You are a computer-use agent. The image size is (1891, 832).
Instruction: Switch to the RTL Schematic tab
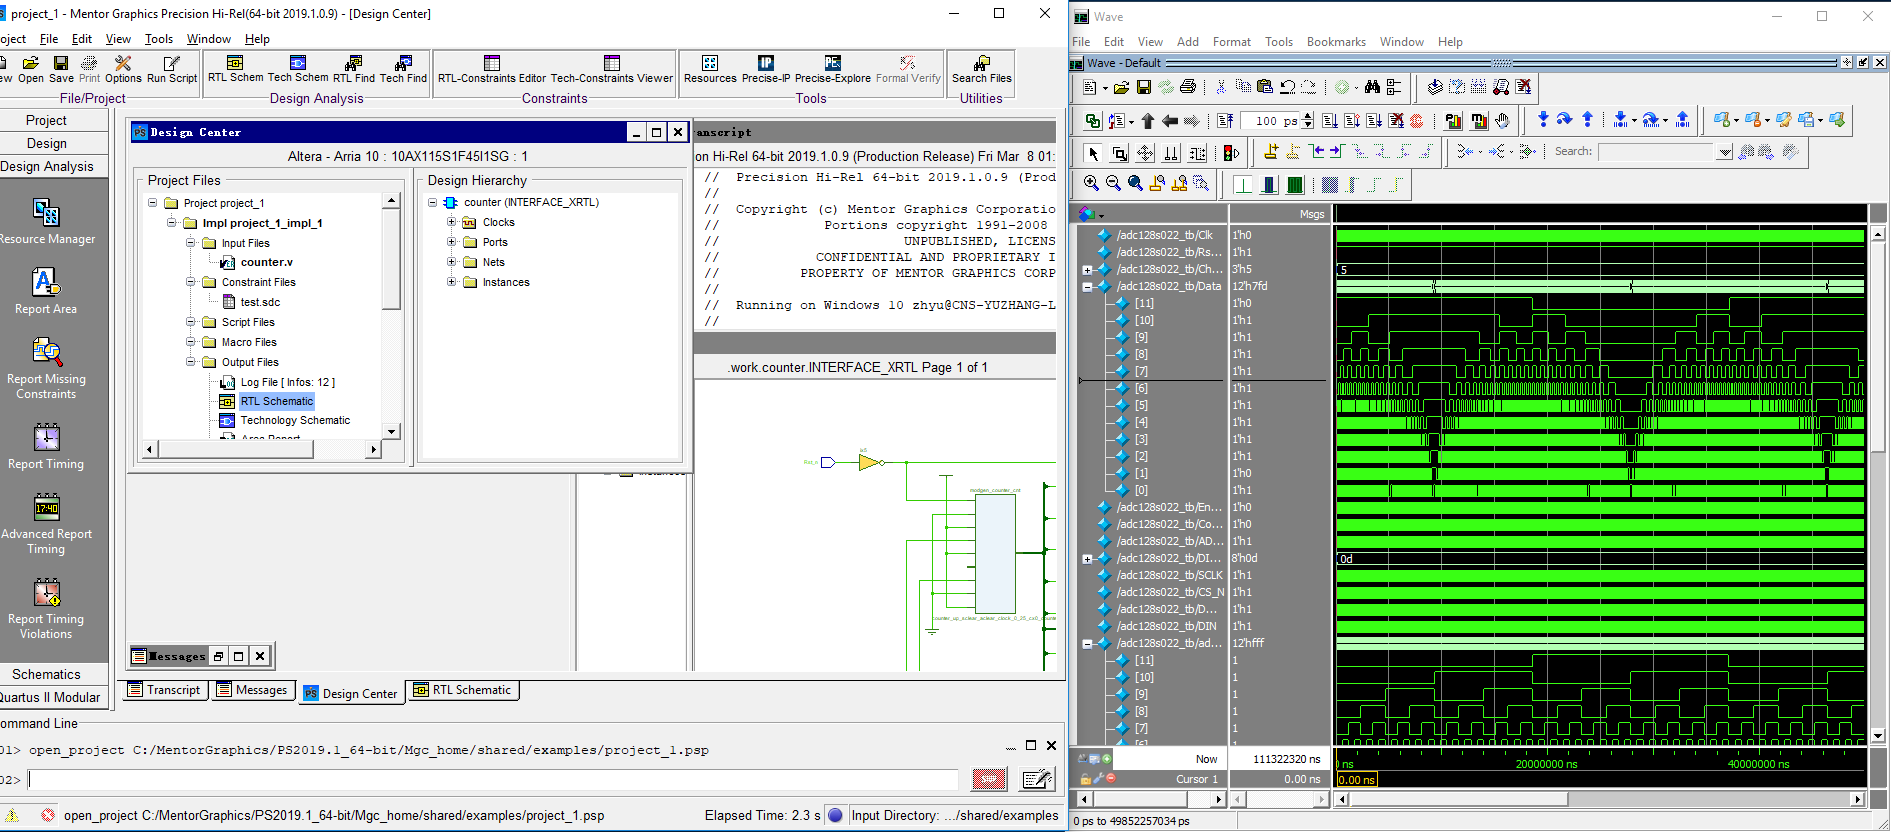point(462,690)
